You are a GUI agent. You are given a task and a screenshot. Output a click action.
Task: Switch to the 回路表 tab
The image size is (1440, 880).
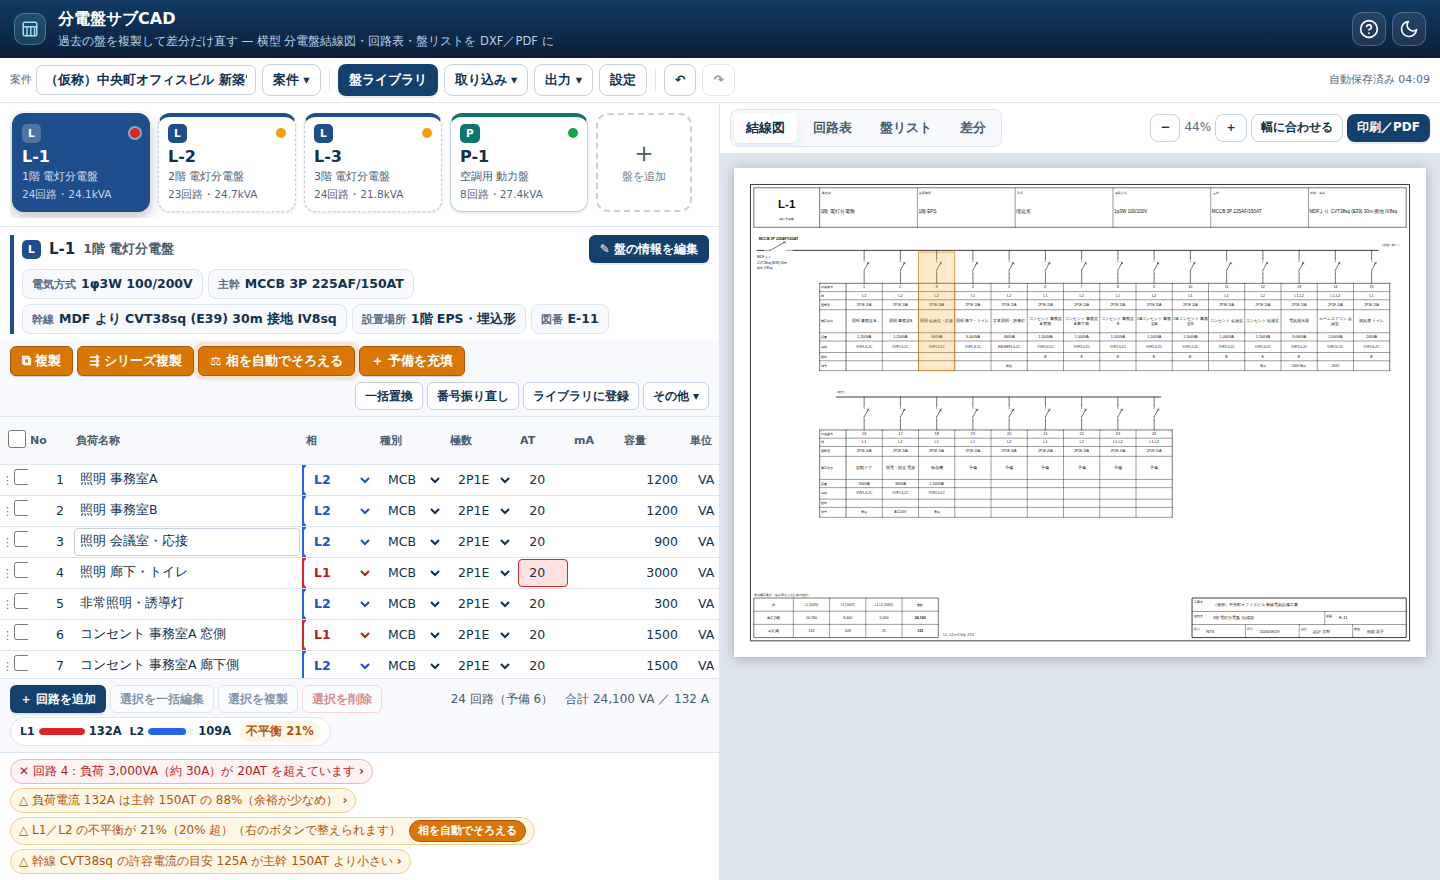[x=832, y=128]
